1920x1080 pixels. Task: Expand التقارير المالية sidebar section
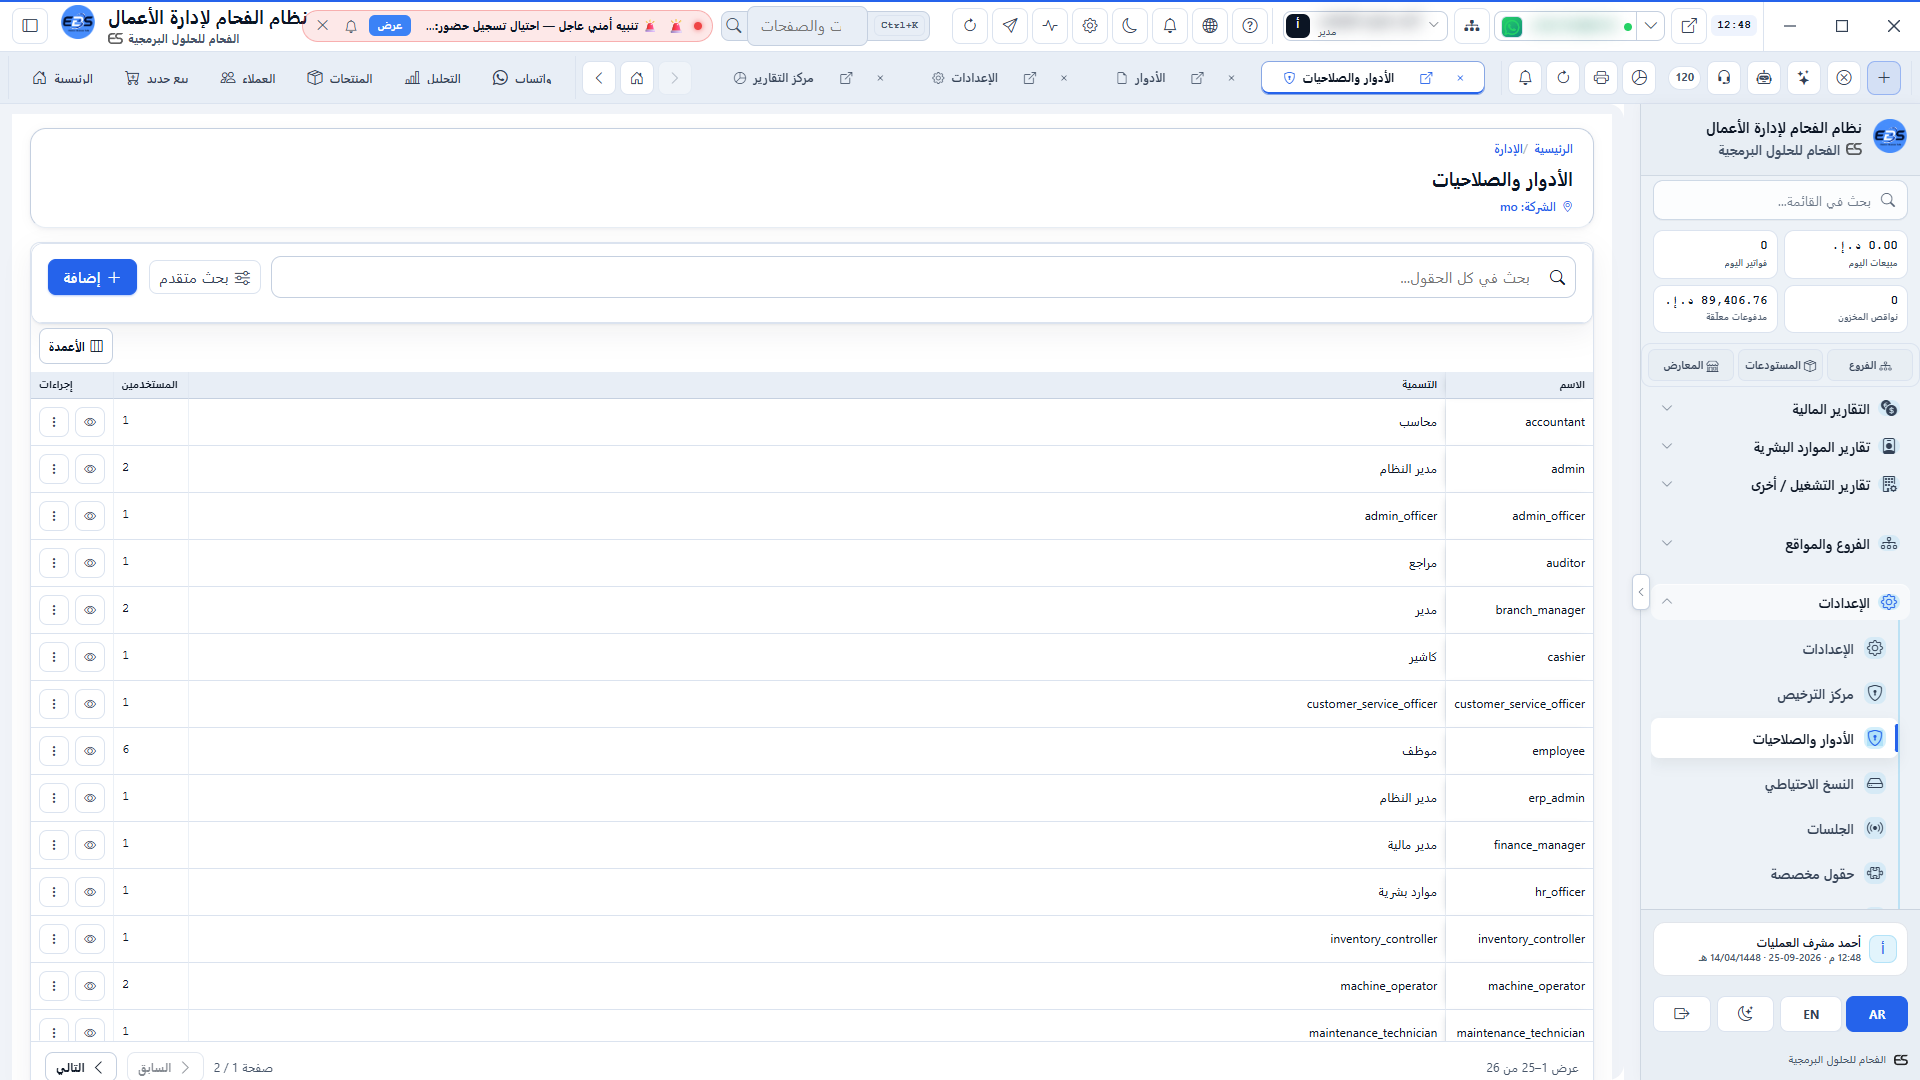tap(1780, 409)
